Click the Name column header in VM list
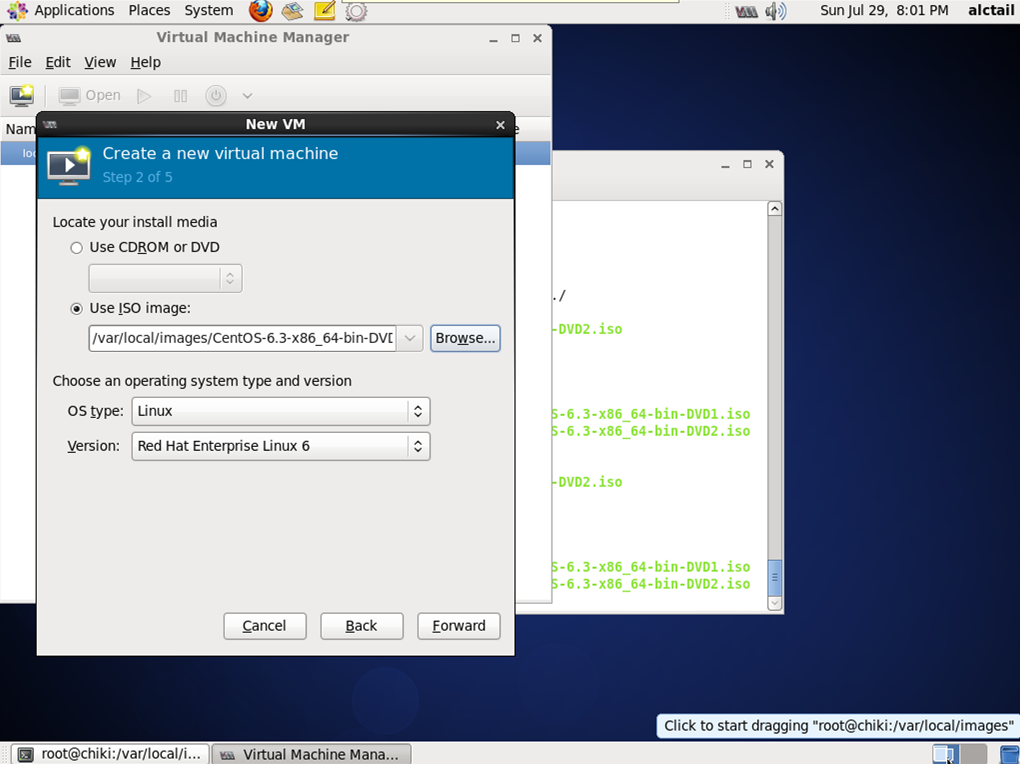 pos(20,129)
